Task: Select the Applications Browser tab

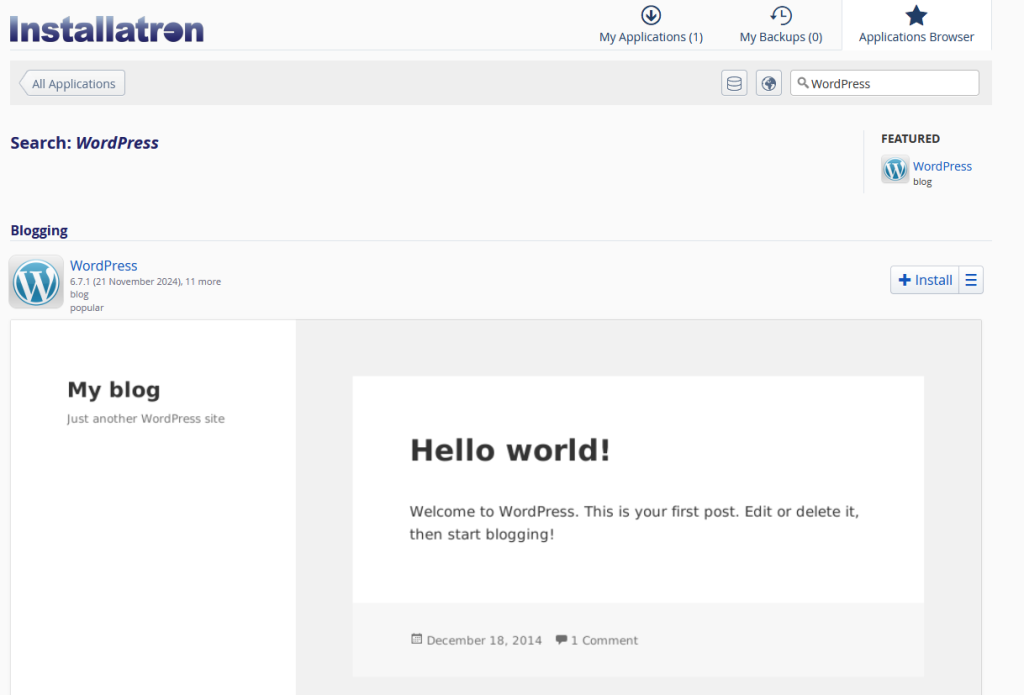Action: pyautogui.click(x=916, y=25)
